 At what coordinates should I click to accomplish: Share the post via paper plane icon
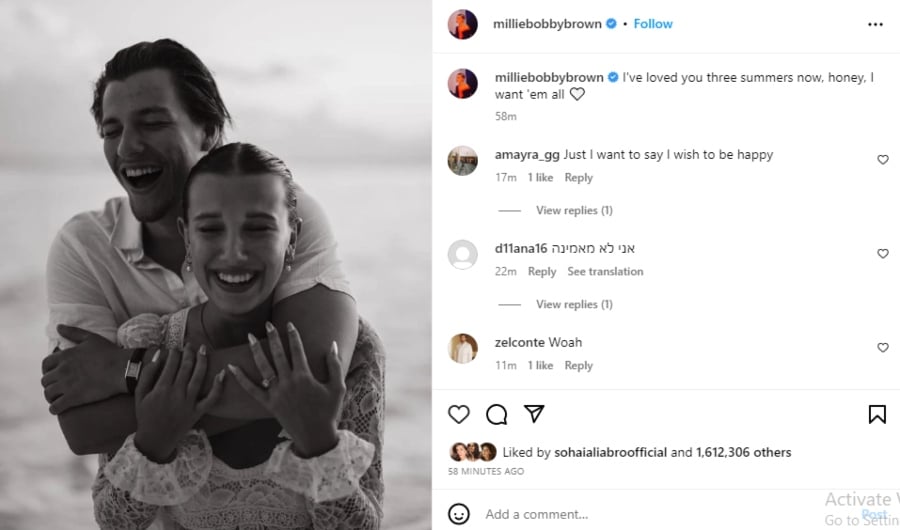[534, 414]
